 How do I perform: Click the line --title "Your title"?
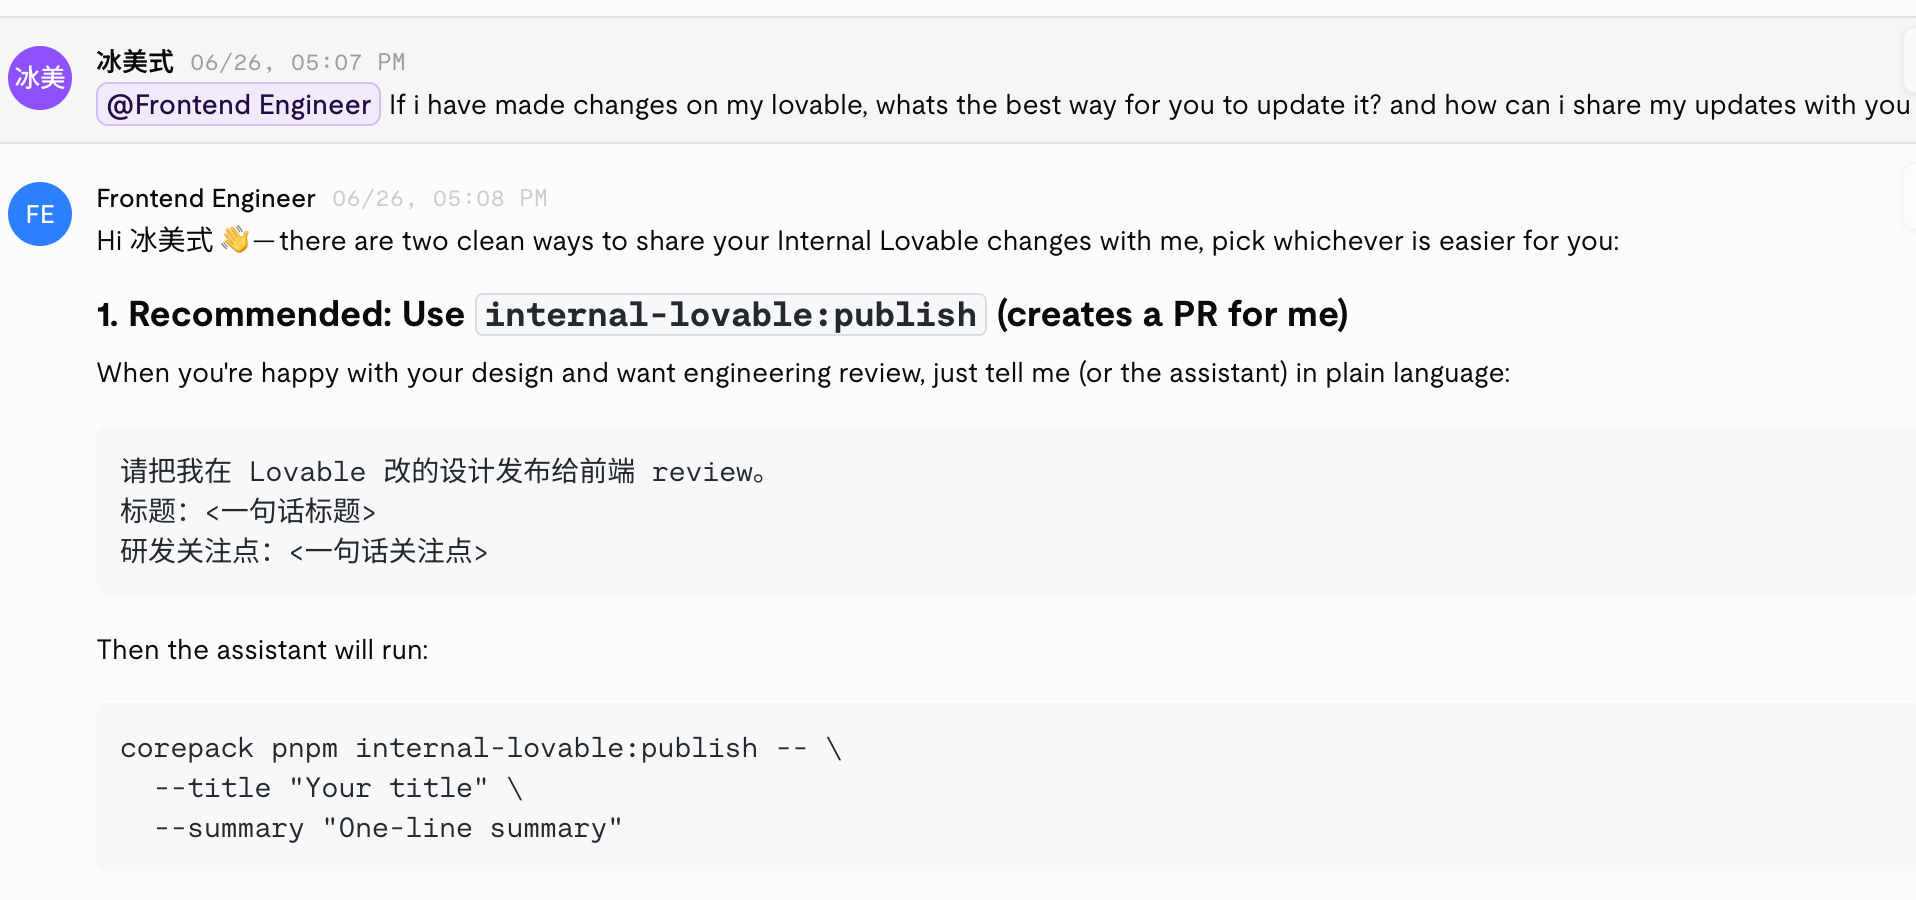[x=338, y=788]
